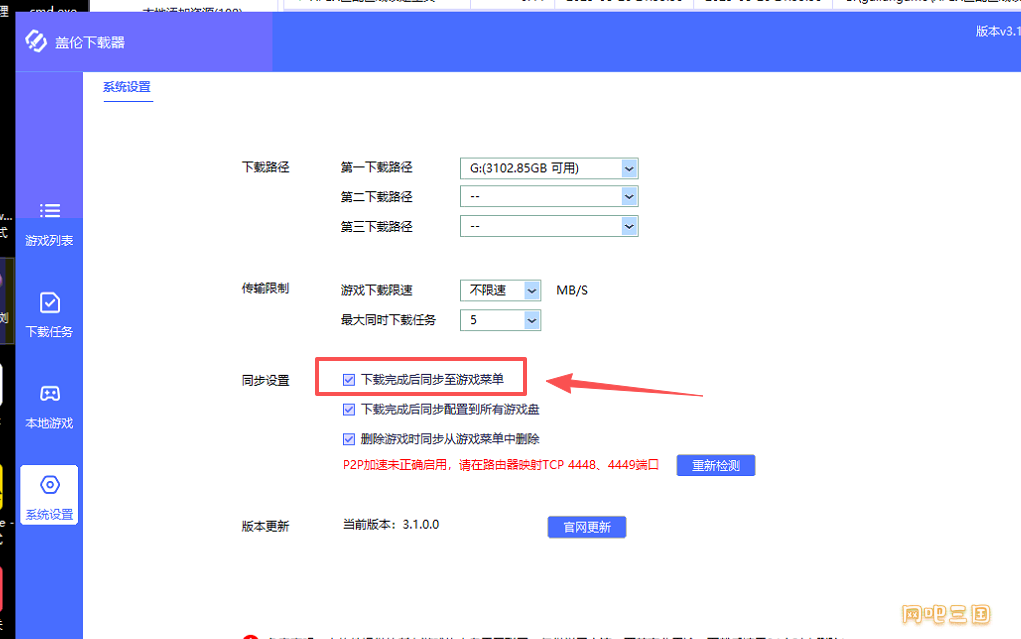Open 下载任务 via its checkmark icon
1021x639 pixels.
pos(49,303)
